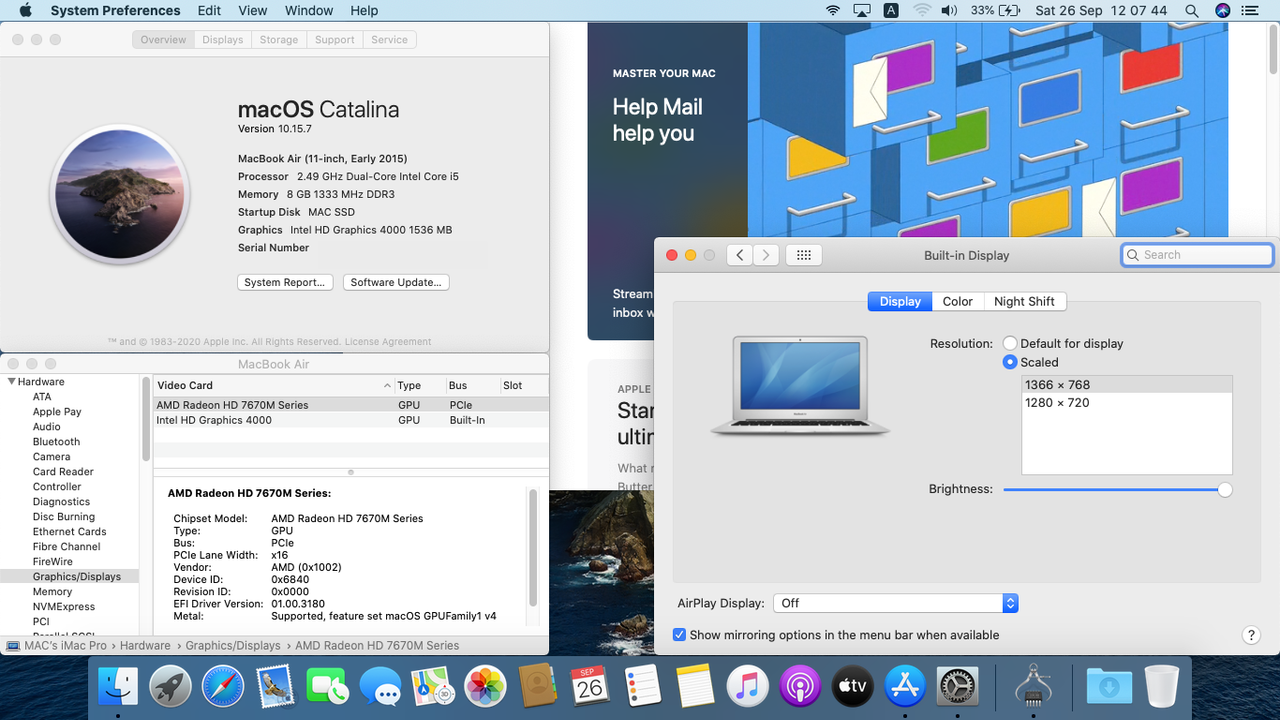Open the Apple menu

point(25,10)
